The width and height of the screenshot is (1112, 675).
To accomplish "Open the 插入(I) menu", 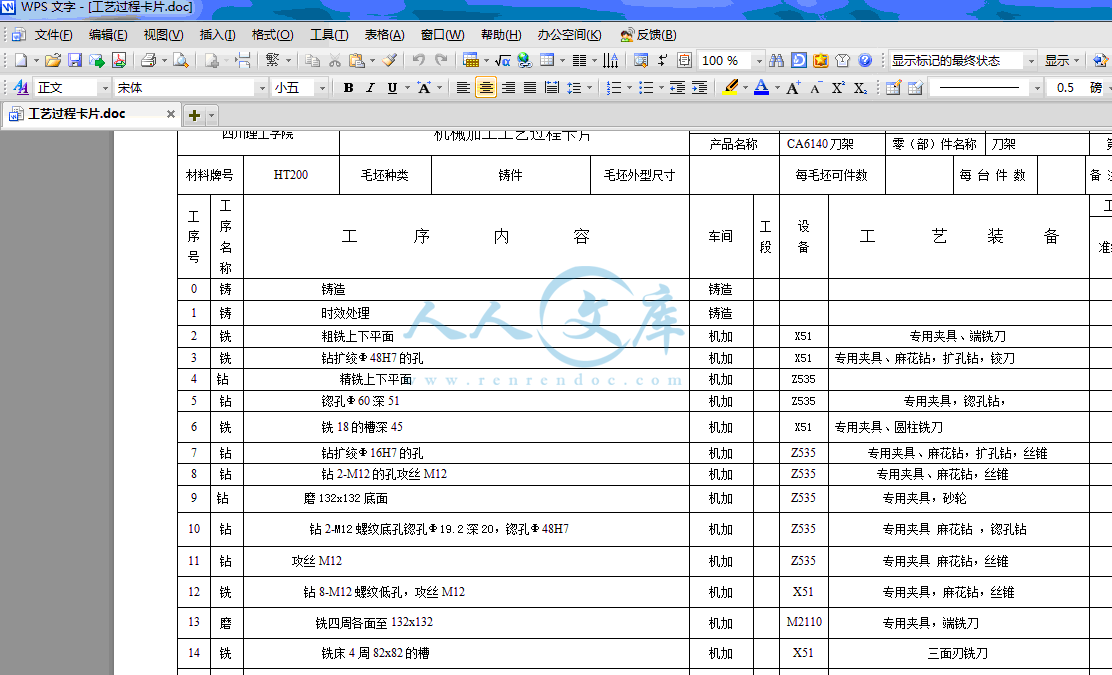I will pos(218,35).
